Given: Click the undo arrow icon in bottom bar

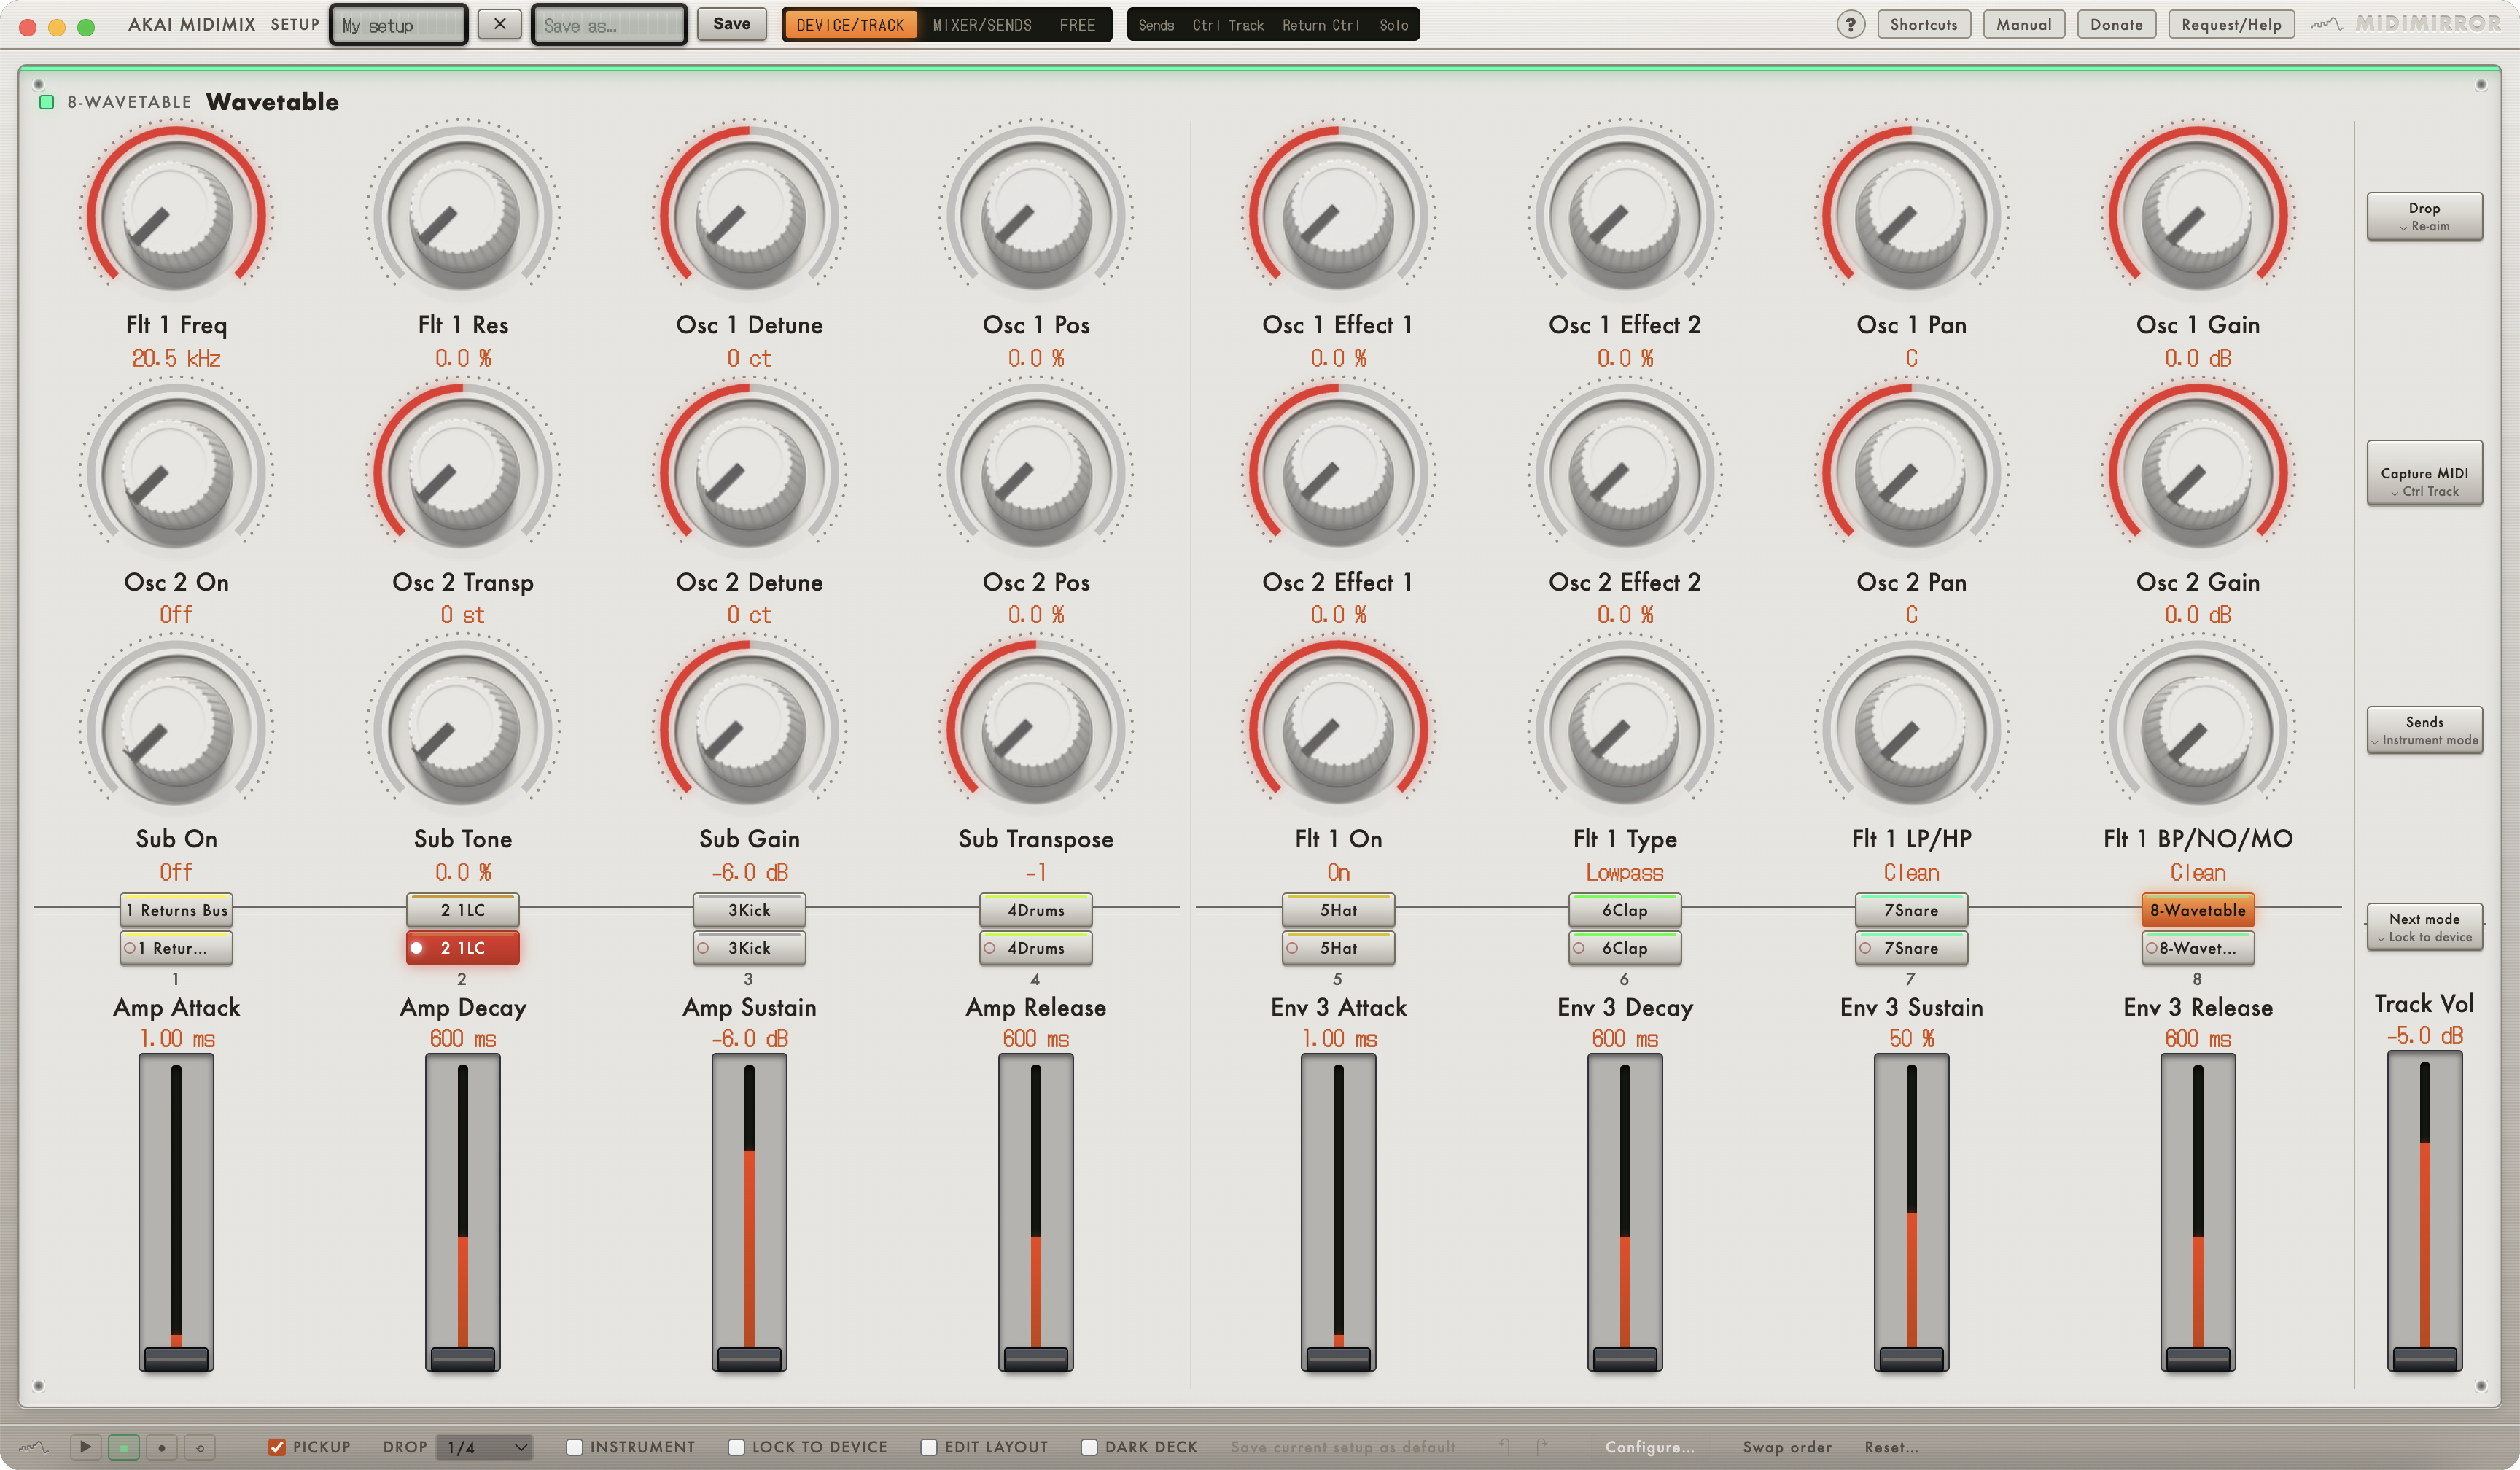Looking at the screenshot, I should 1504,1446.
